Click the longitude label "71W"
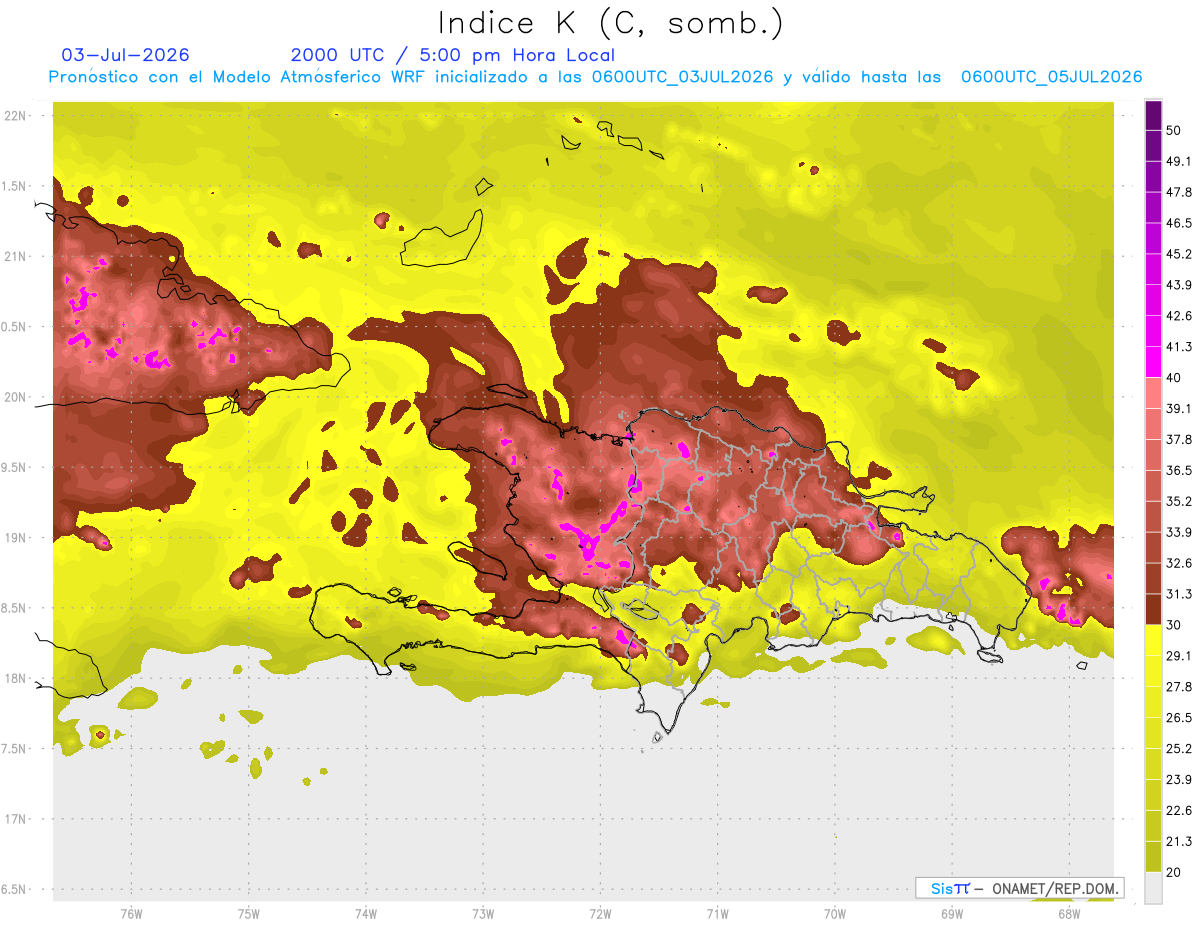 (717, 913)
